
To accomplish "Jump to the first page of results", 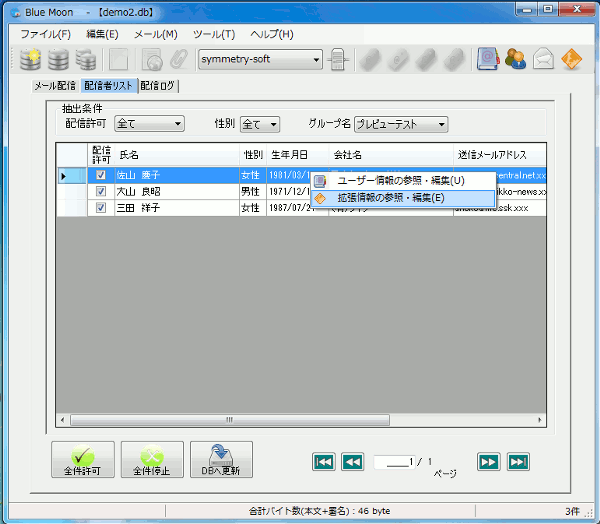I will (324, 461).
